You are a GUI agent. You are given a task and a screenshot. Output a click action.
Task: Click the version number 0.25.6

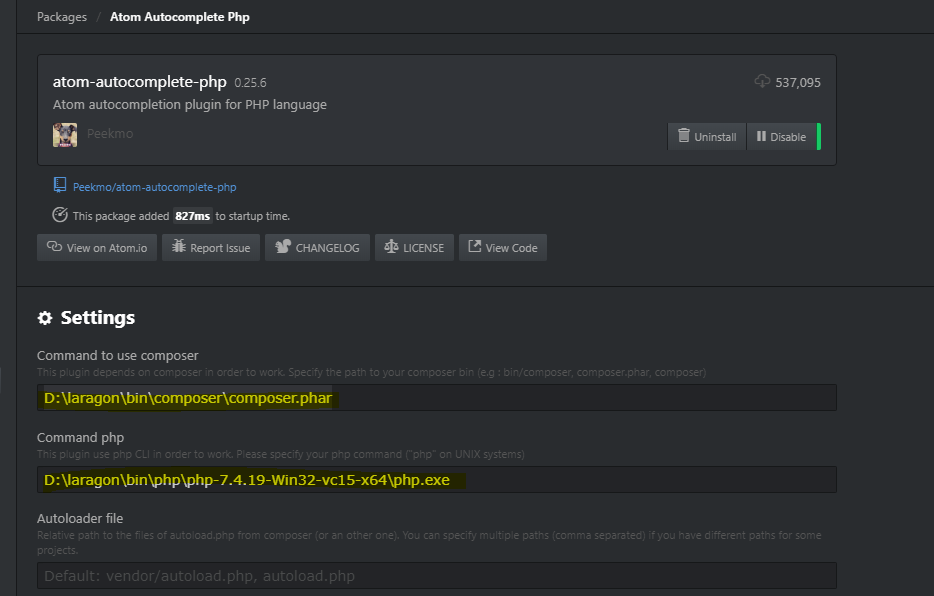tap(250, 83)
